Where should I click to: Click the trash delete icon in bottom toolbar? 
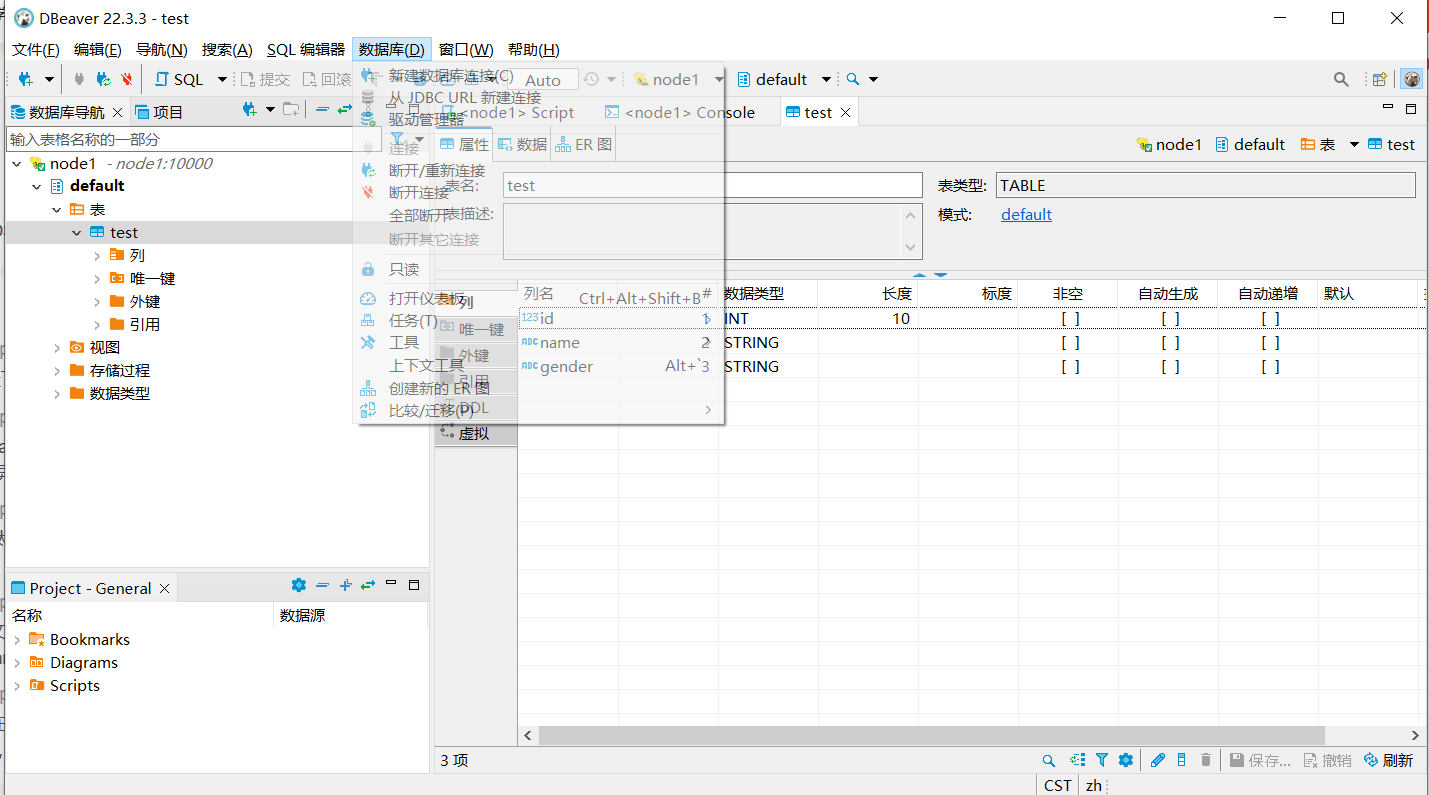[1206, 760]
